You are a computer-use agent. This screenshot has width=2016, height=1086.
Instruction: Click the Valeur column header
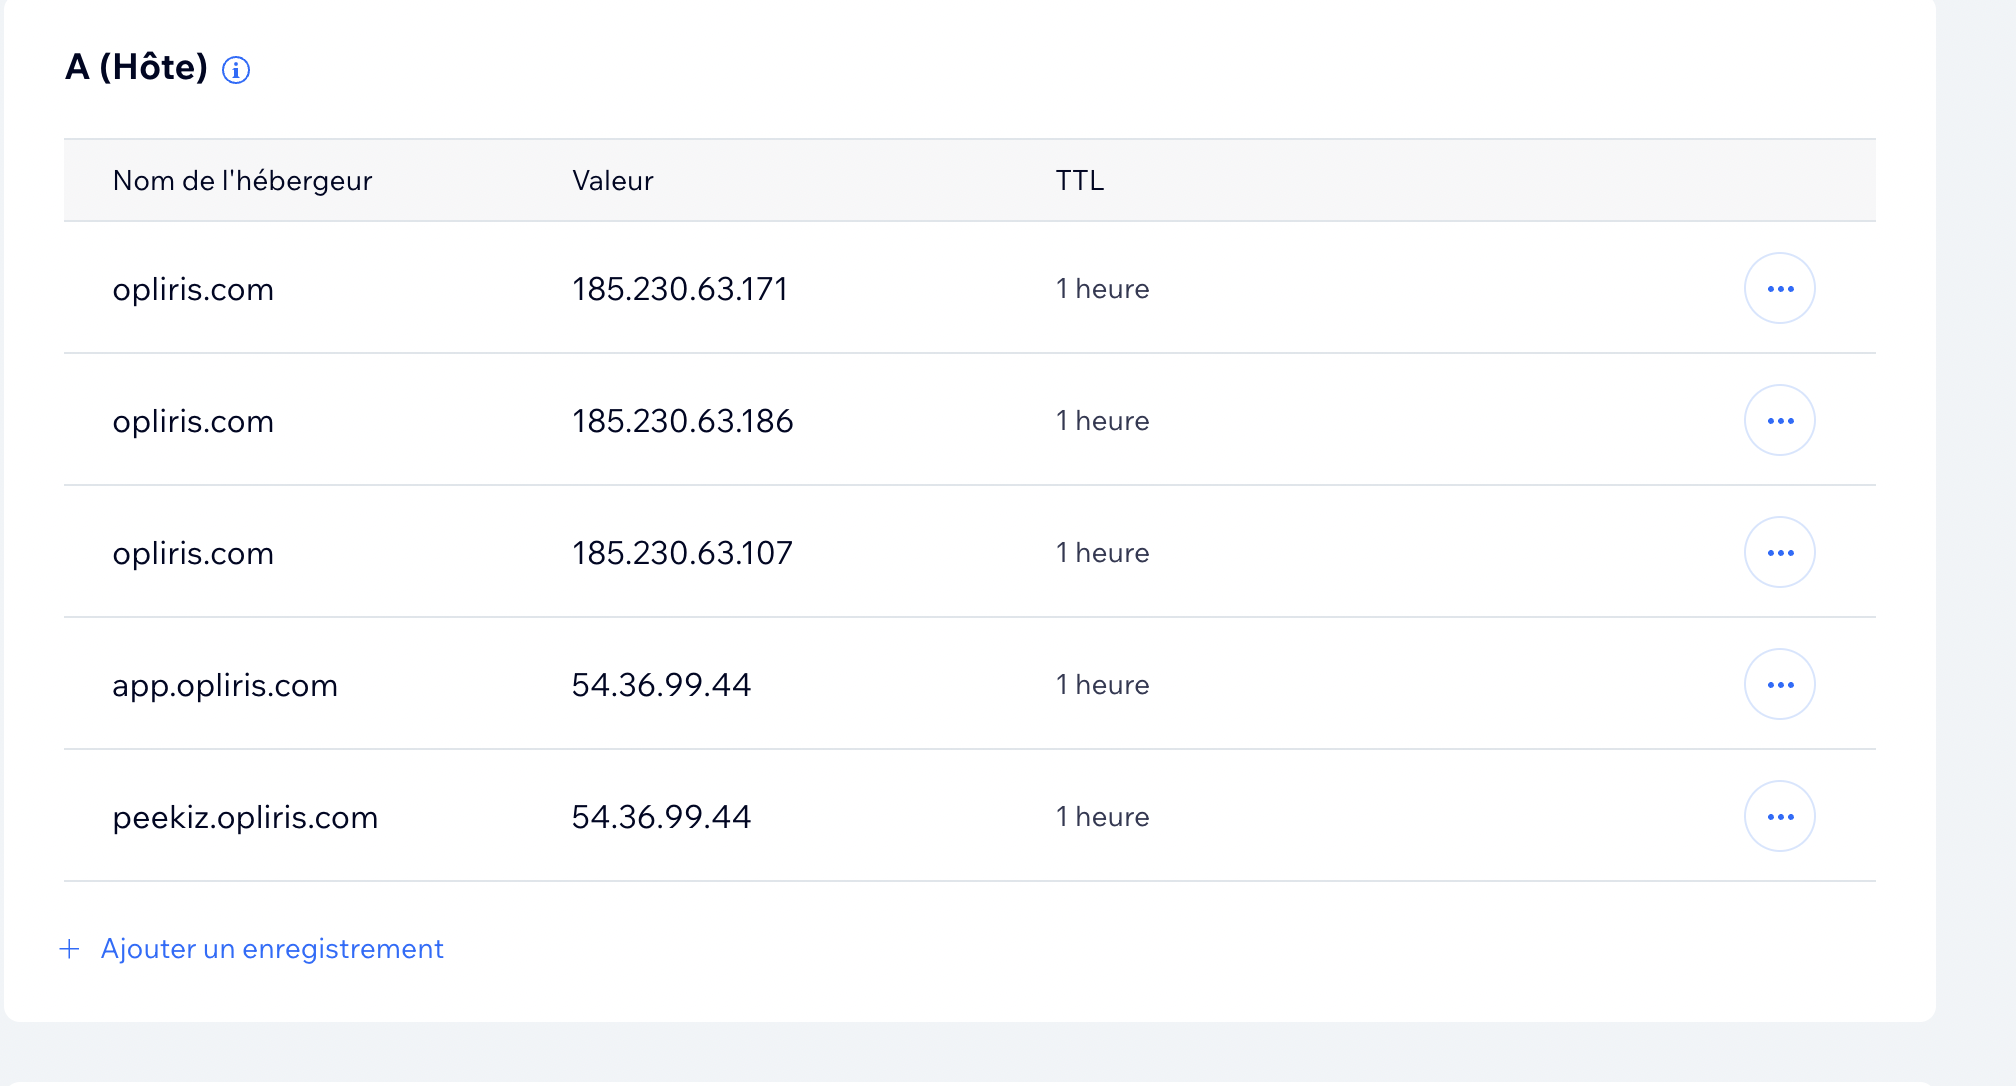(x=612, y=181)
